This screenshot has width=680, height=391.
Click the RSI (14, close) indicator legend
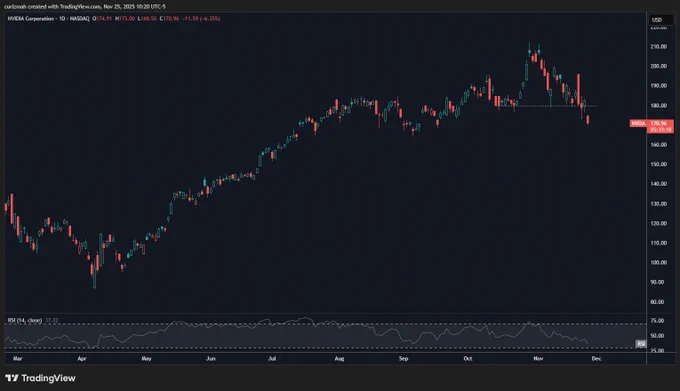(x=25, y=320)
